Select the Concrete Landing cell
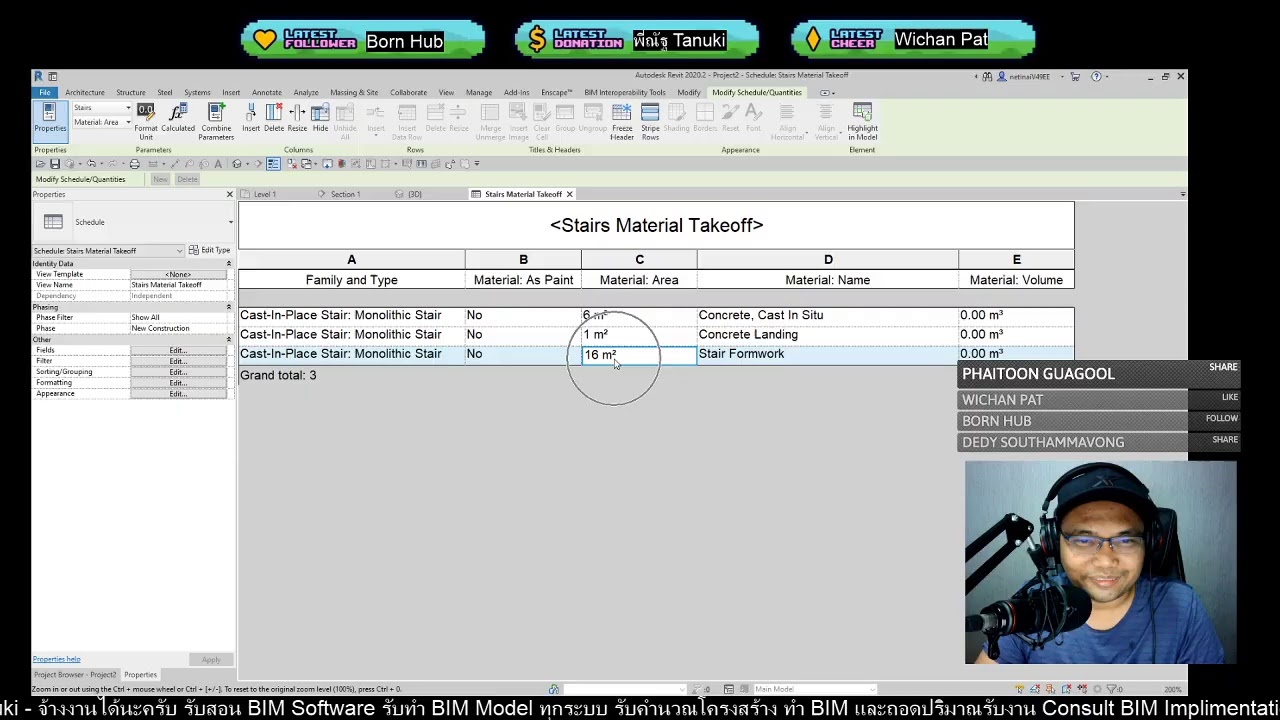 (827, 335)
